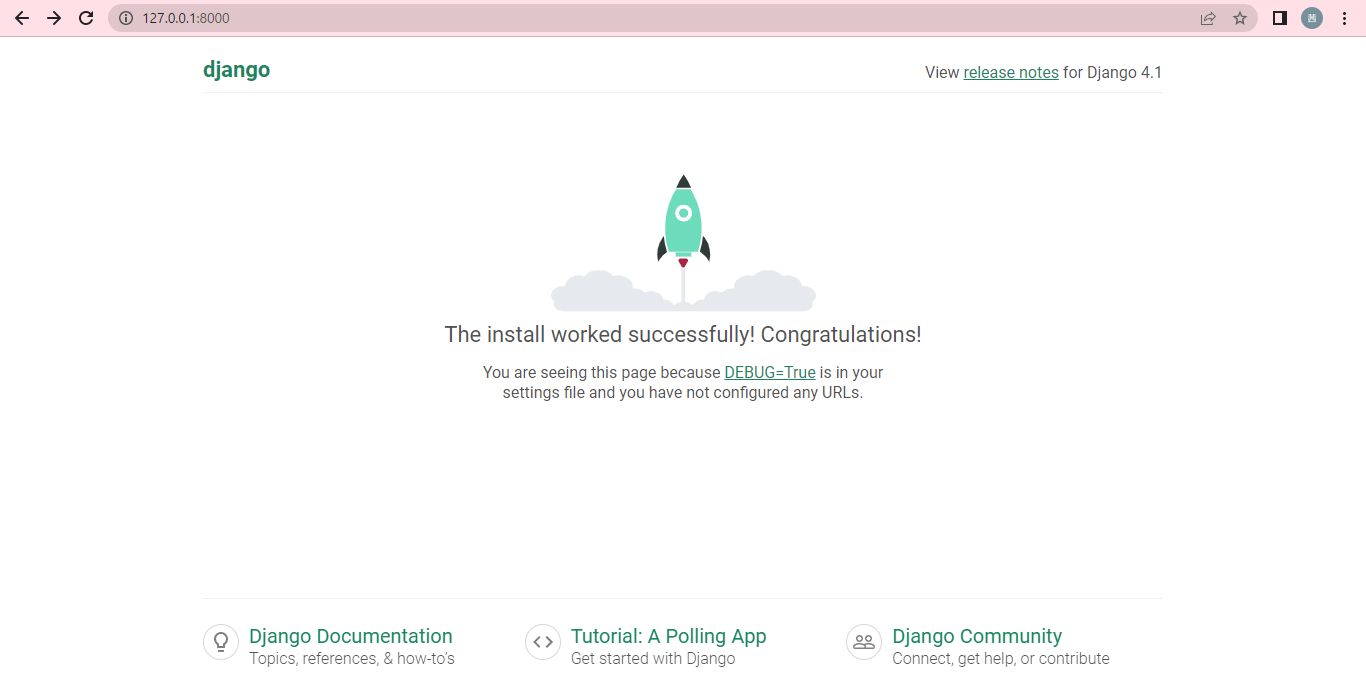This screenshot has height=694, width=1366.
Task: Open the browser side panel icon
Action: tap(1280, 18)
